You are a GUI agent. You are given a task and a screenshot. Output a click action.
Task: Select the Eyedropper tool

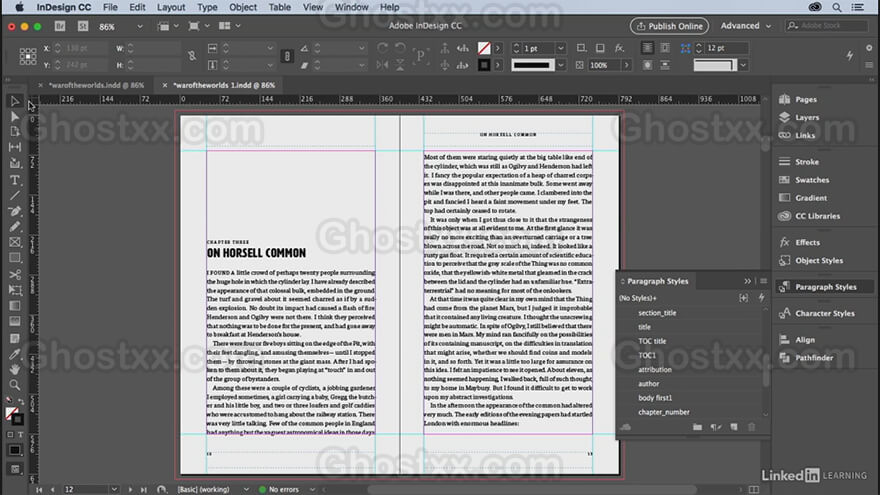(15, 354)
